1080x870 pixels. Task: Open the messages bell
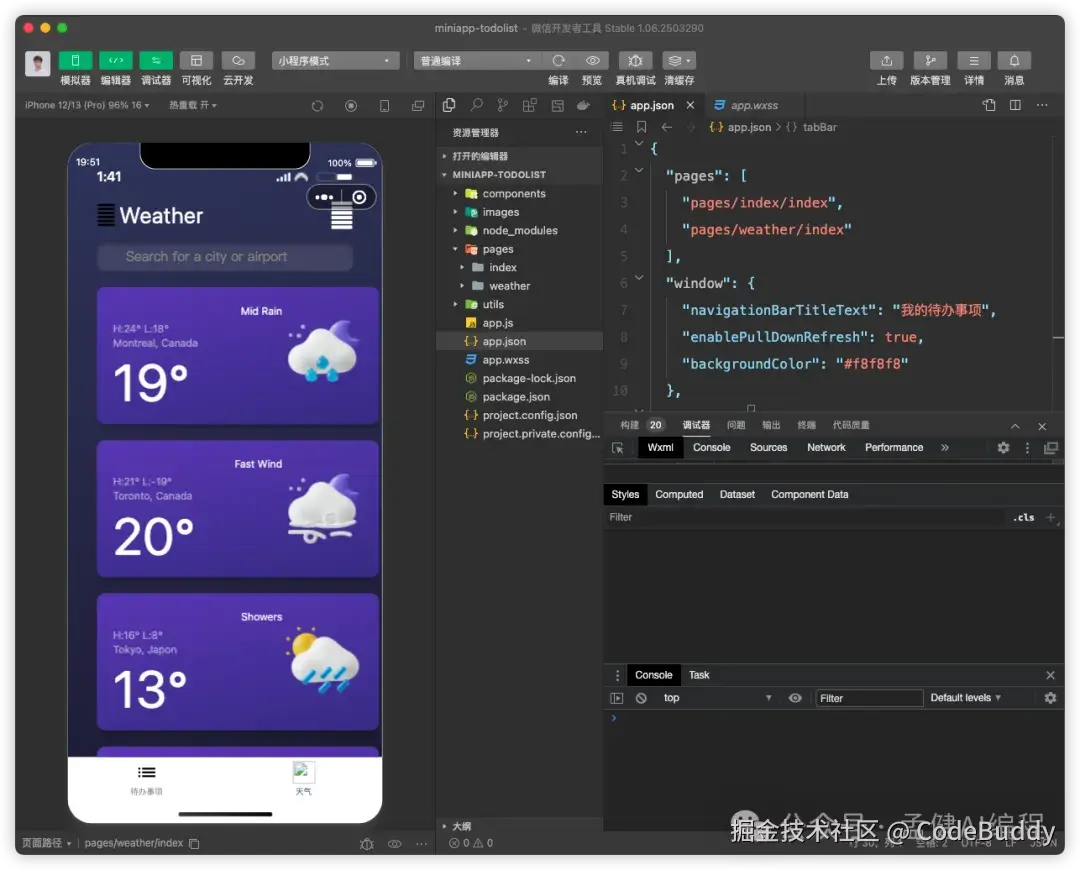(1015, 61)
